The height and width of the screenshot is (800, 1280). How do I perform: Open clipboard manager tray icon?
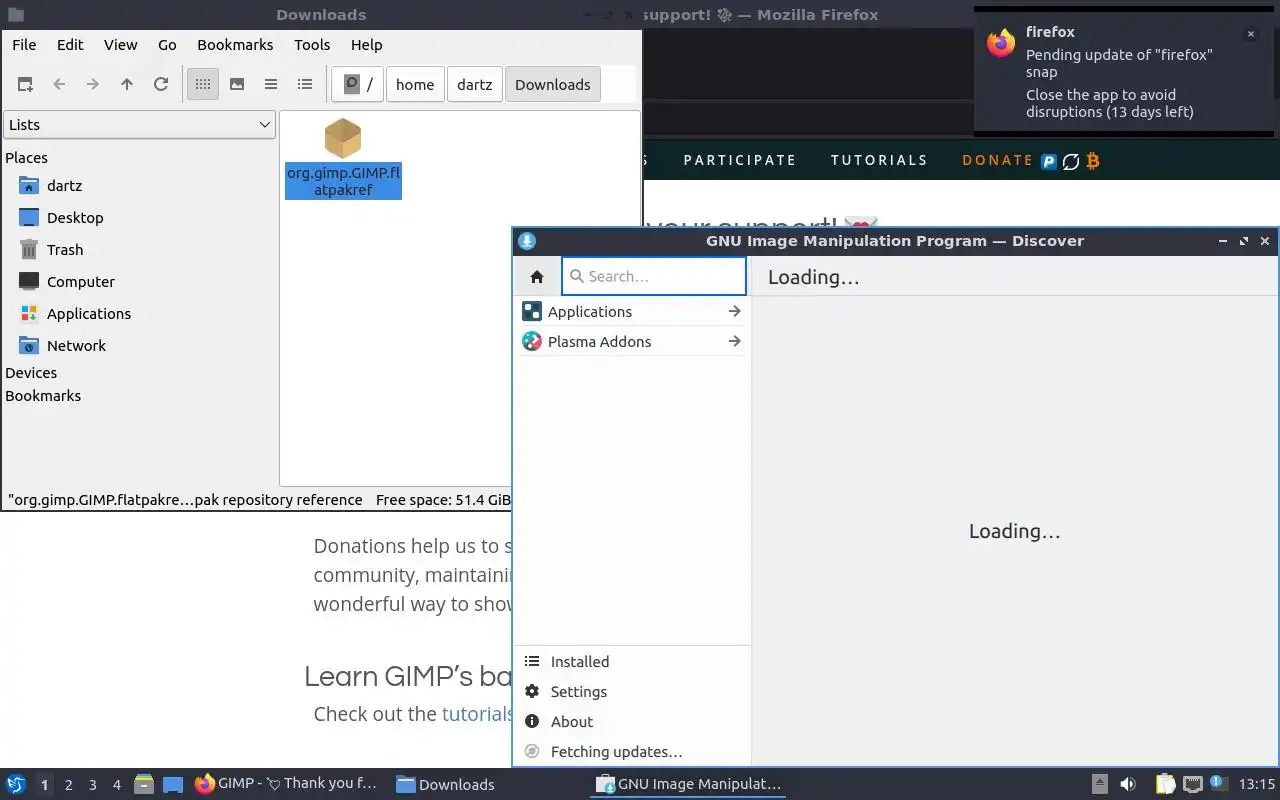pyautogui.click(x=1165, y=784)
